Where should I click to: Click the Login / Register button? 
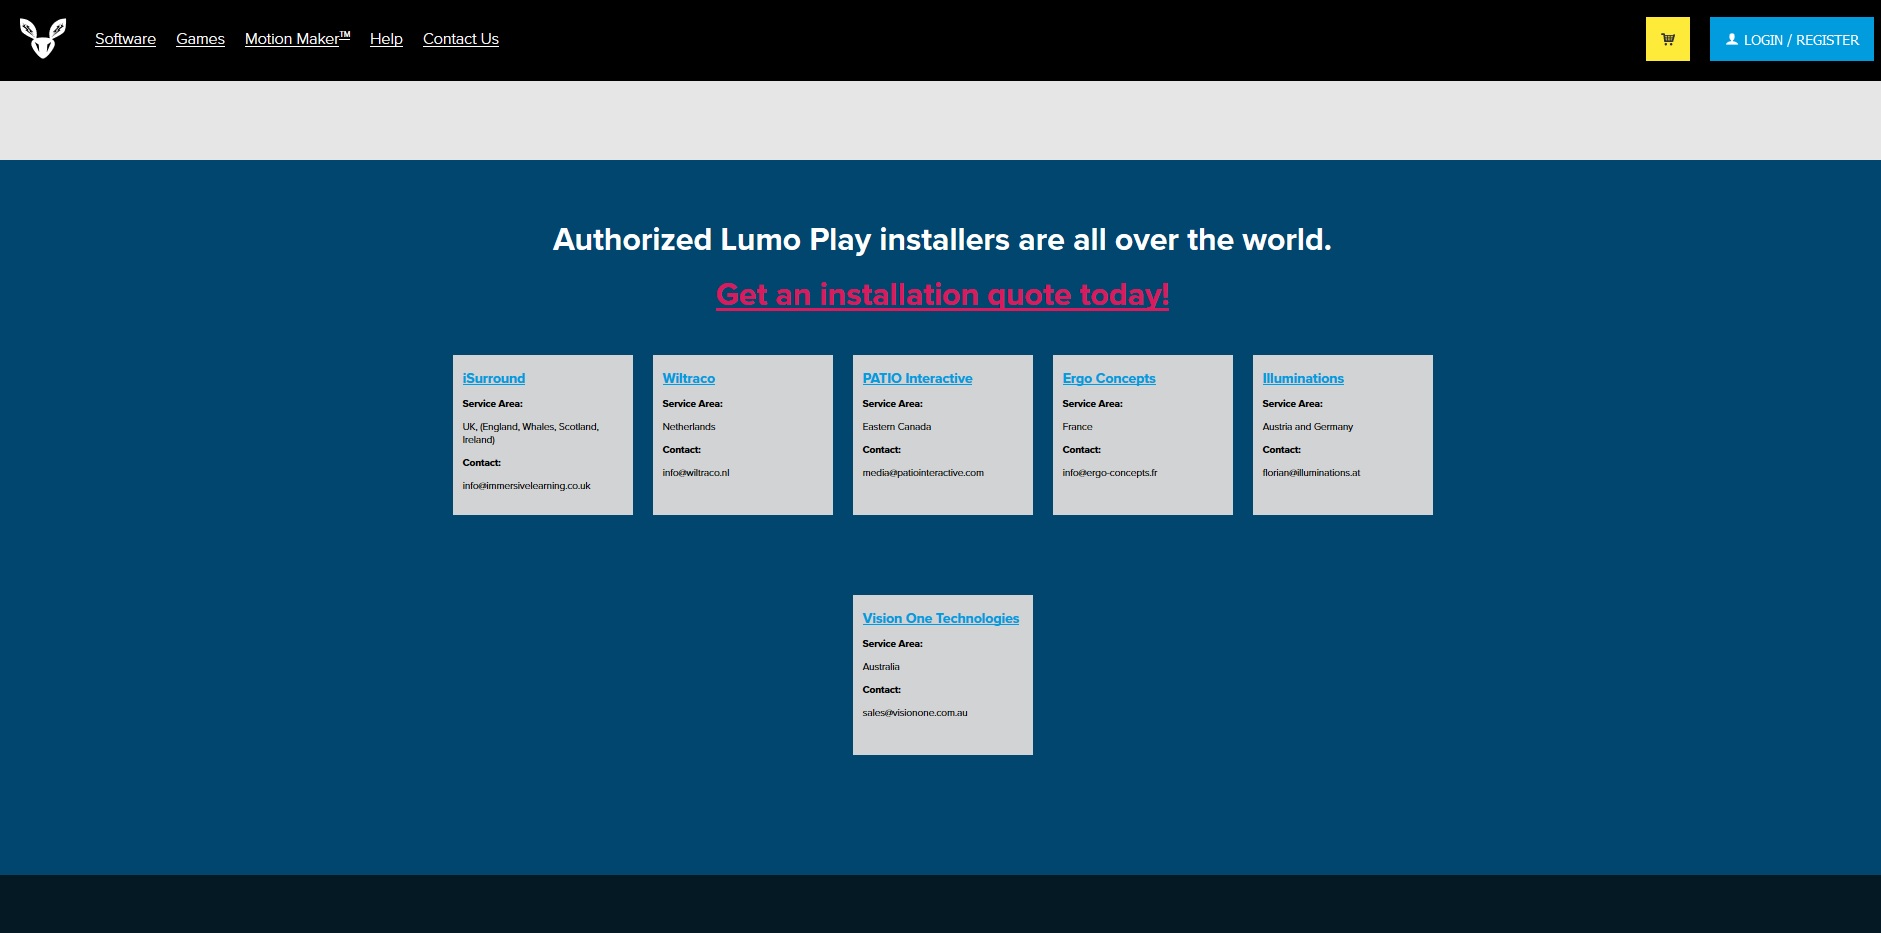click(x=1791, y=40)
